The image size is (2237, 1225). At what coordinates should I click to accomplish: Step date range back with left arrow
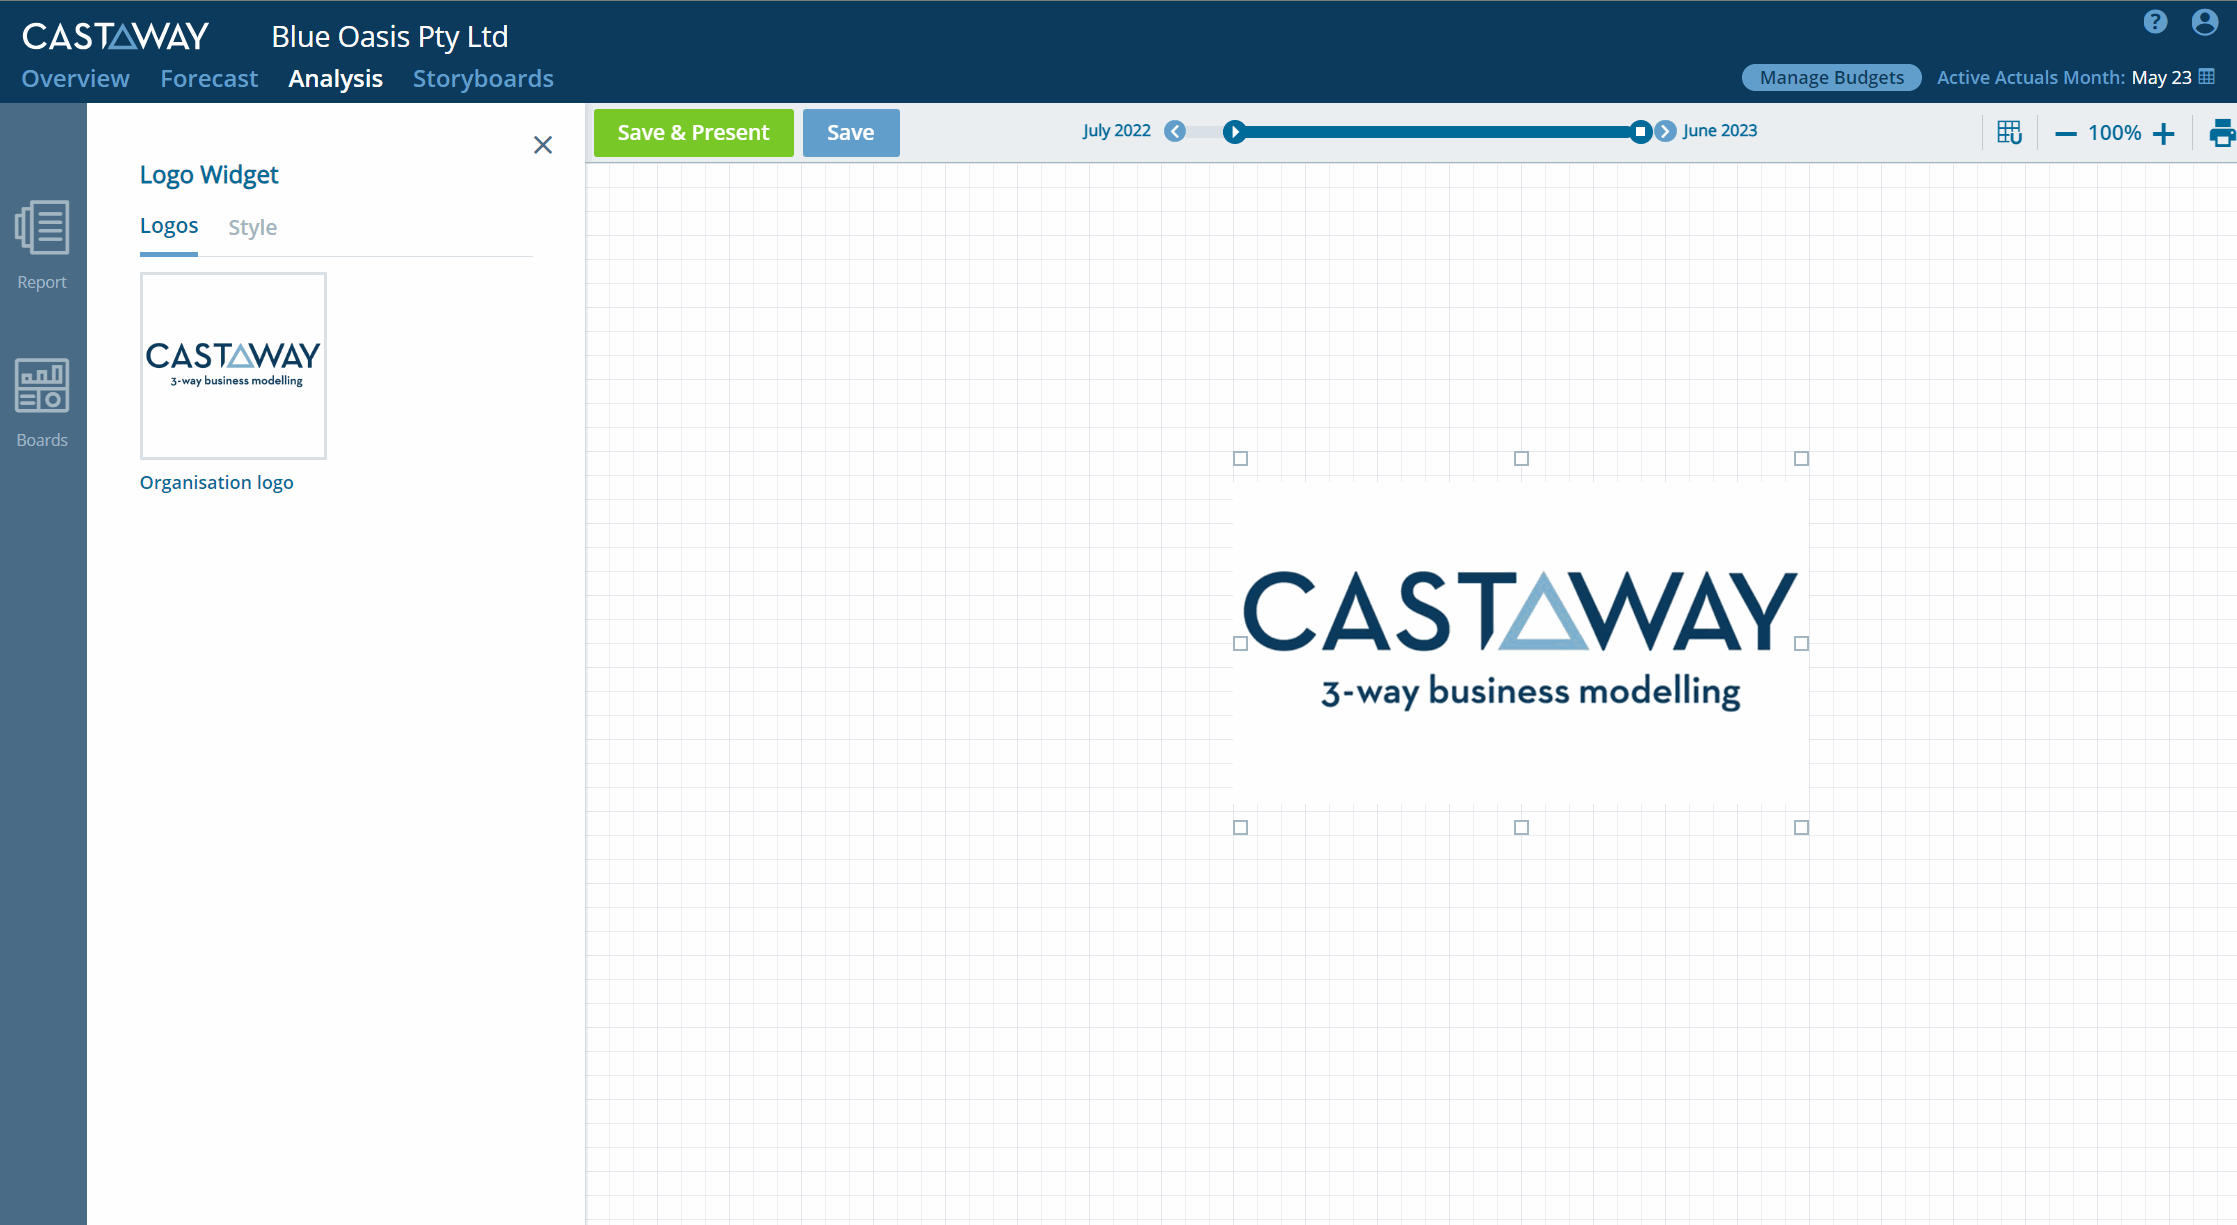(1175, 131)
